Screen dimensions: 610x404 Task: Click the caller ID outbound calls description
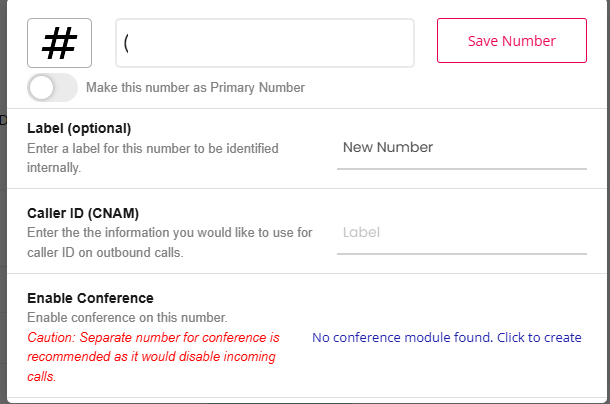170,242
